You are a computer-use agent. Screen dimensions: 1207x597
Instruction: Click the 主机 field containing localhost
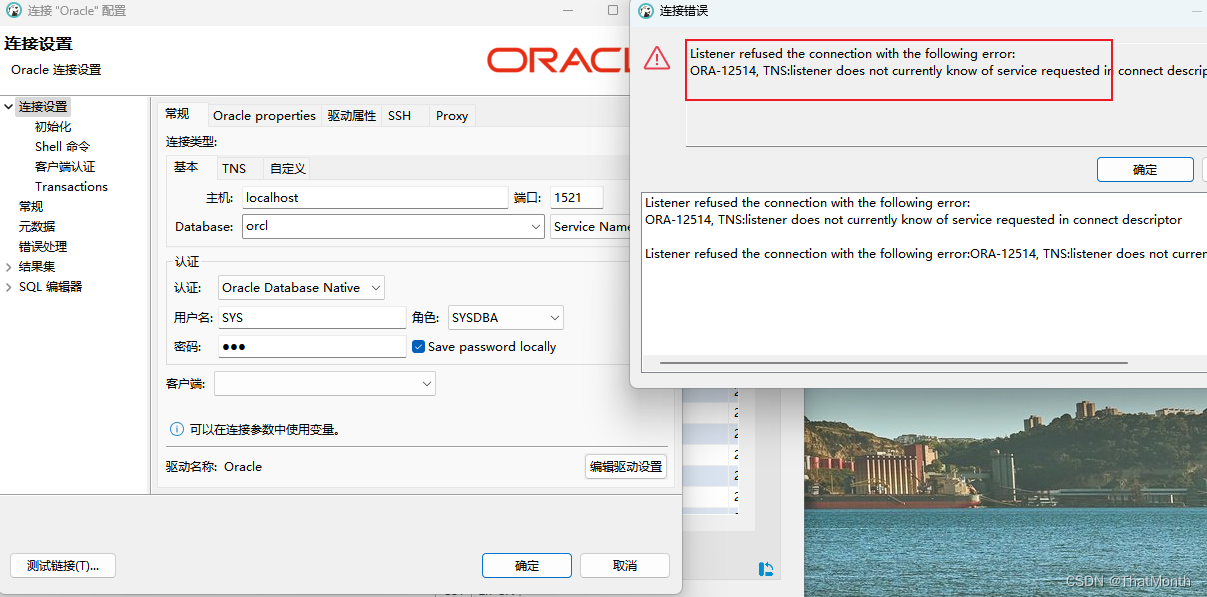tap(374, 198)
